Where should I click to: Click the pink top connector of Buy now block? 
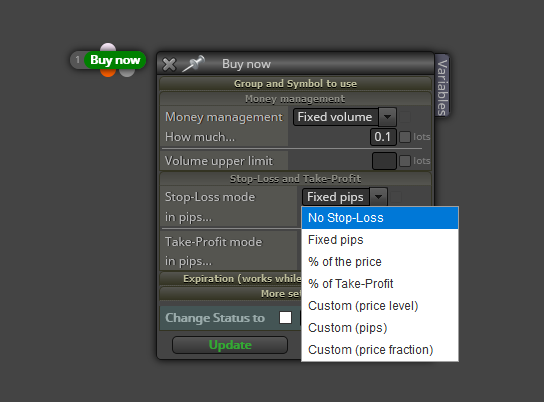click(108, 48)
